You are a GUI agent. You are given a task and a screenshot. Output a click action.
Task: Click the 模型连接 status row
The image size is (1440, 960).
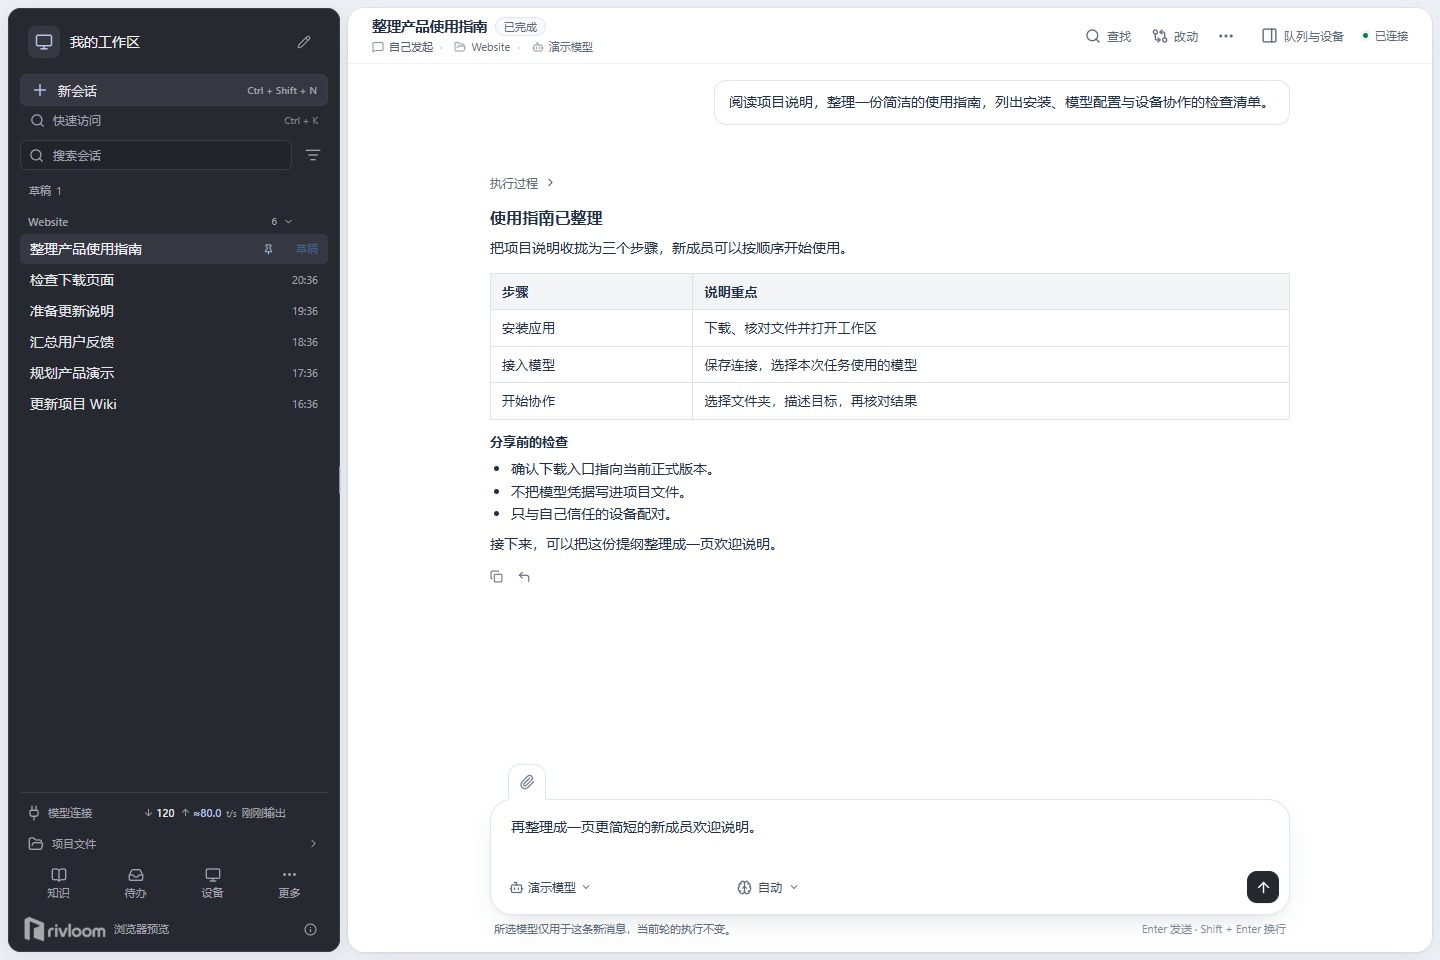coord(174,813)
